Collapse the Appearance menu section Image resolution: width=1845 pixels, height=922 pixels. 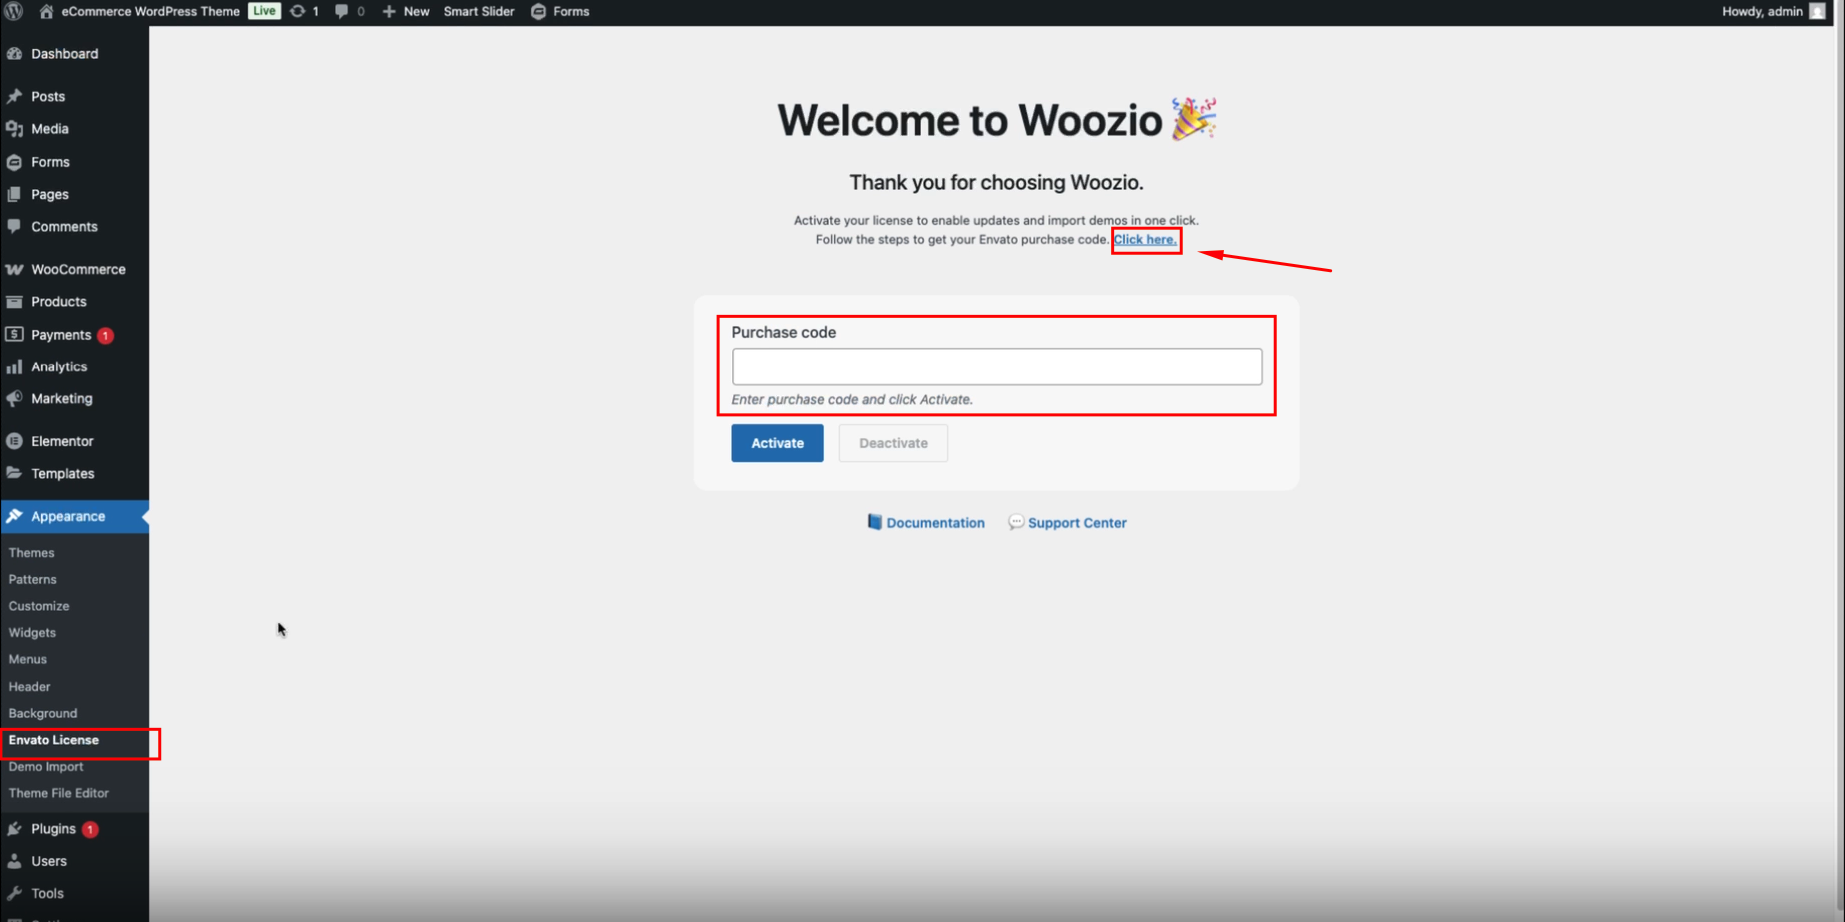[68, 516]
